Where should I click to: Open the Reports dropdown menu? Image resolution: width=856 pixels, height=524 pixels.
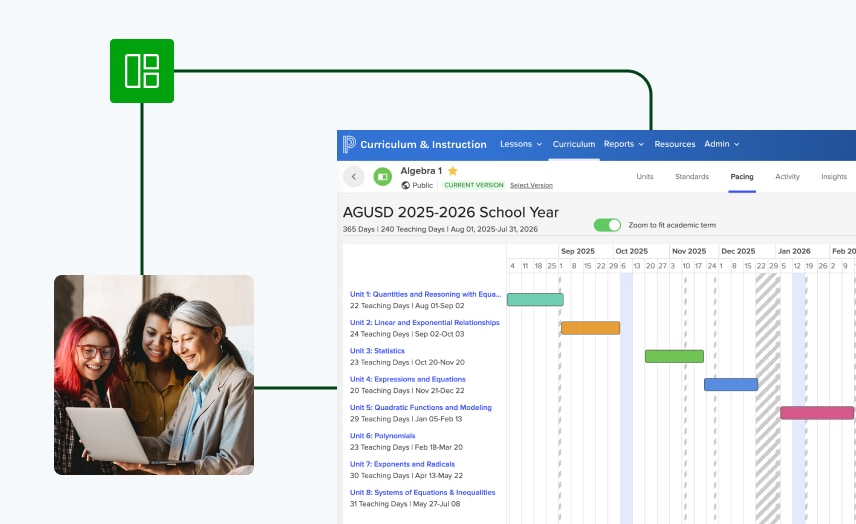[x=623, y=144]
